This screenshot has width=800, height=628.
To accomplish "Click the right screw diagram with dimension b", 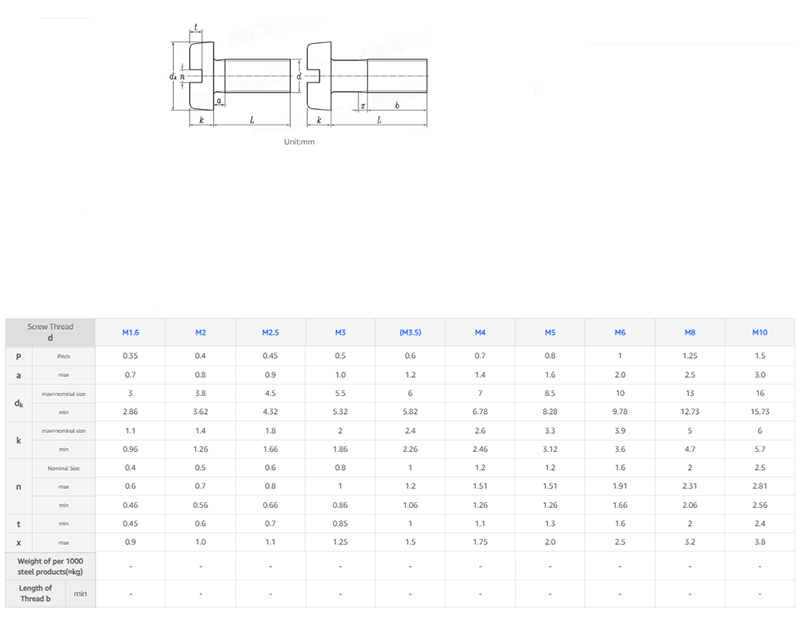I will [x=367, y=78].
